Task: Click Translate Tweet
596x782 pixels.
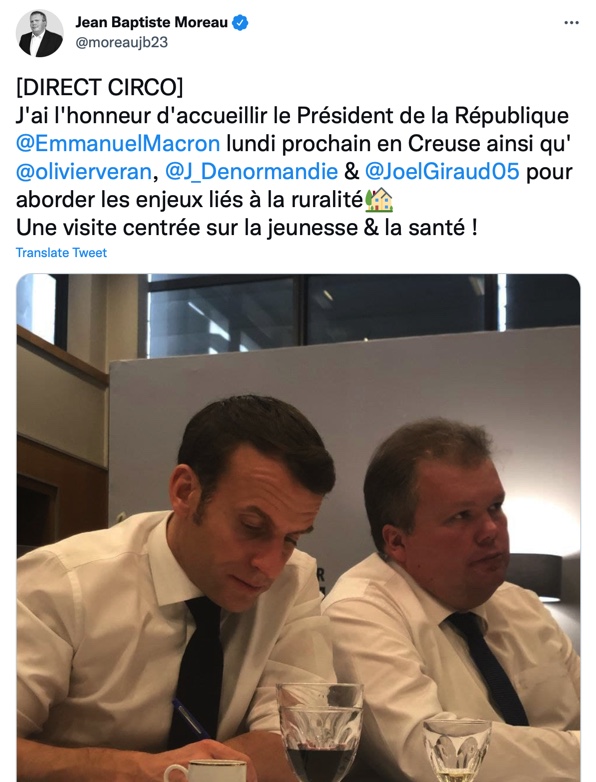Action: pyautogui.click(x=61, y=253)
